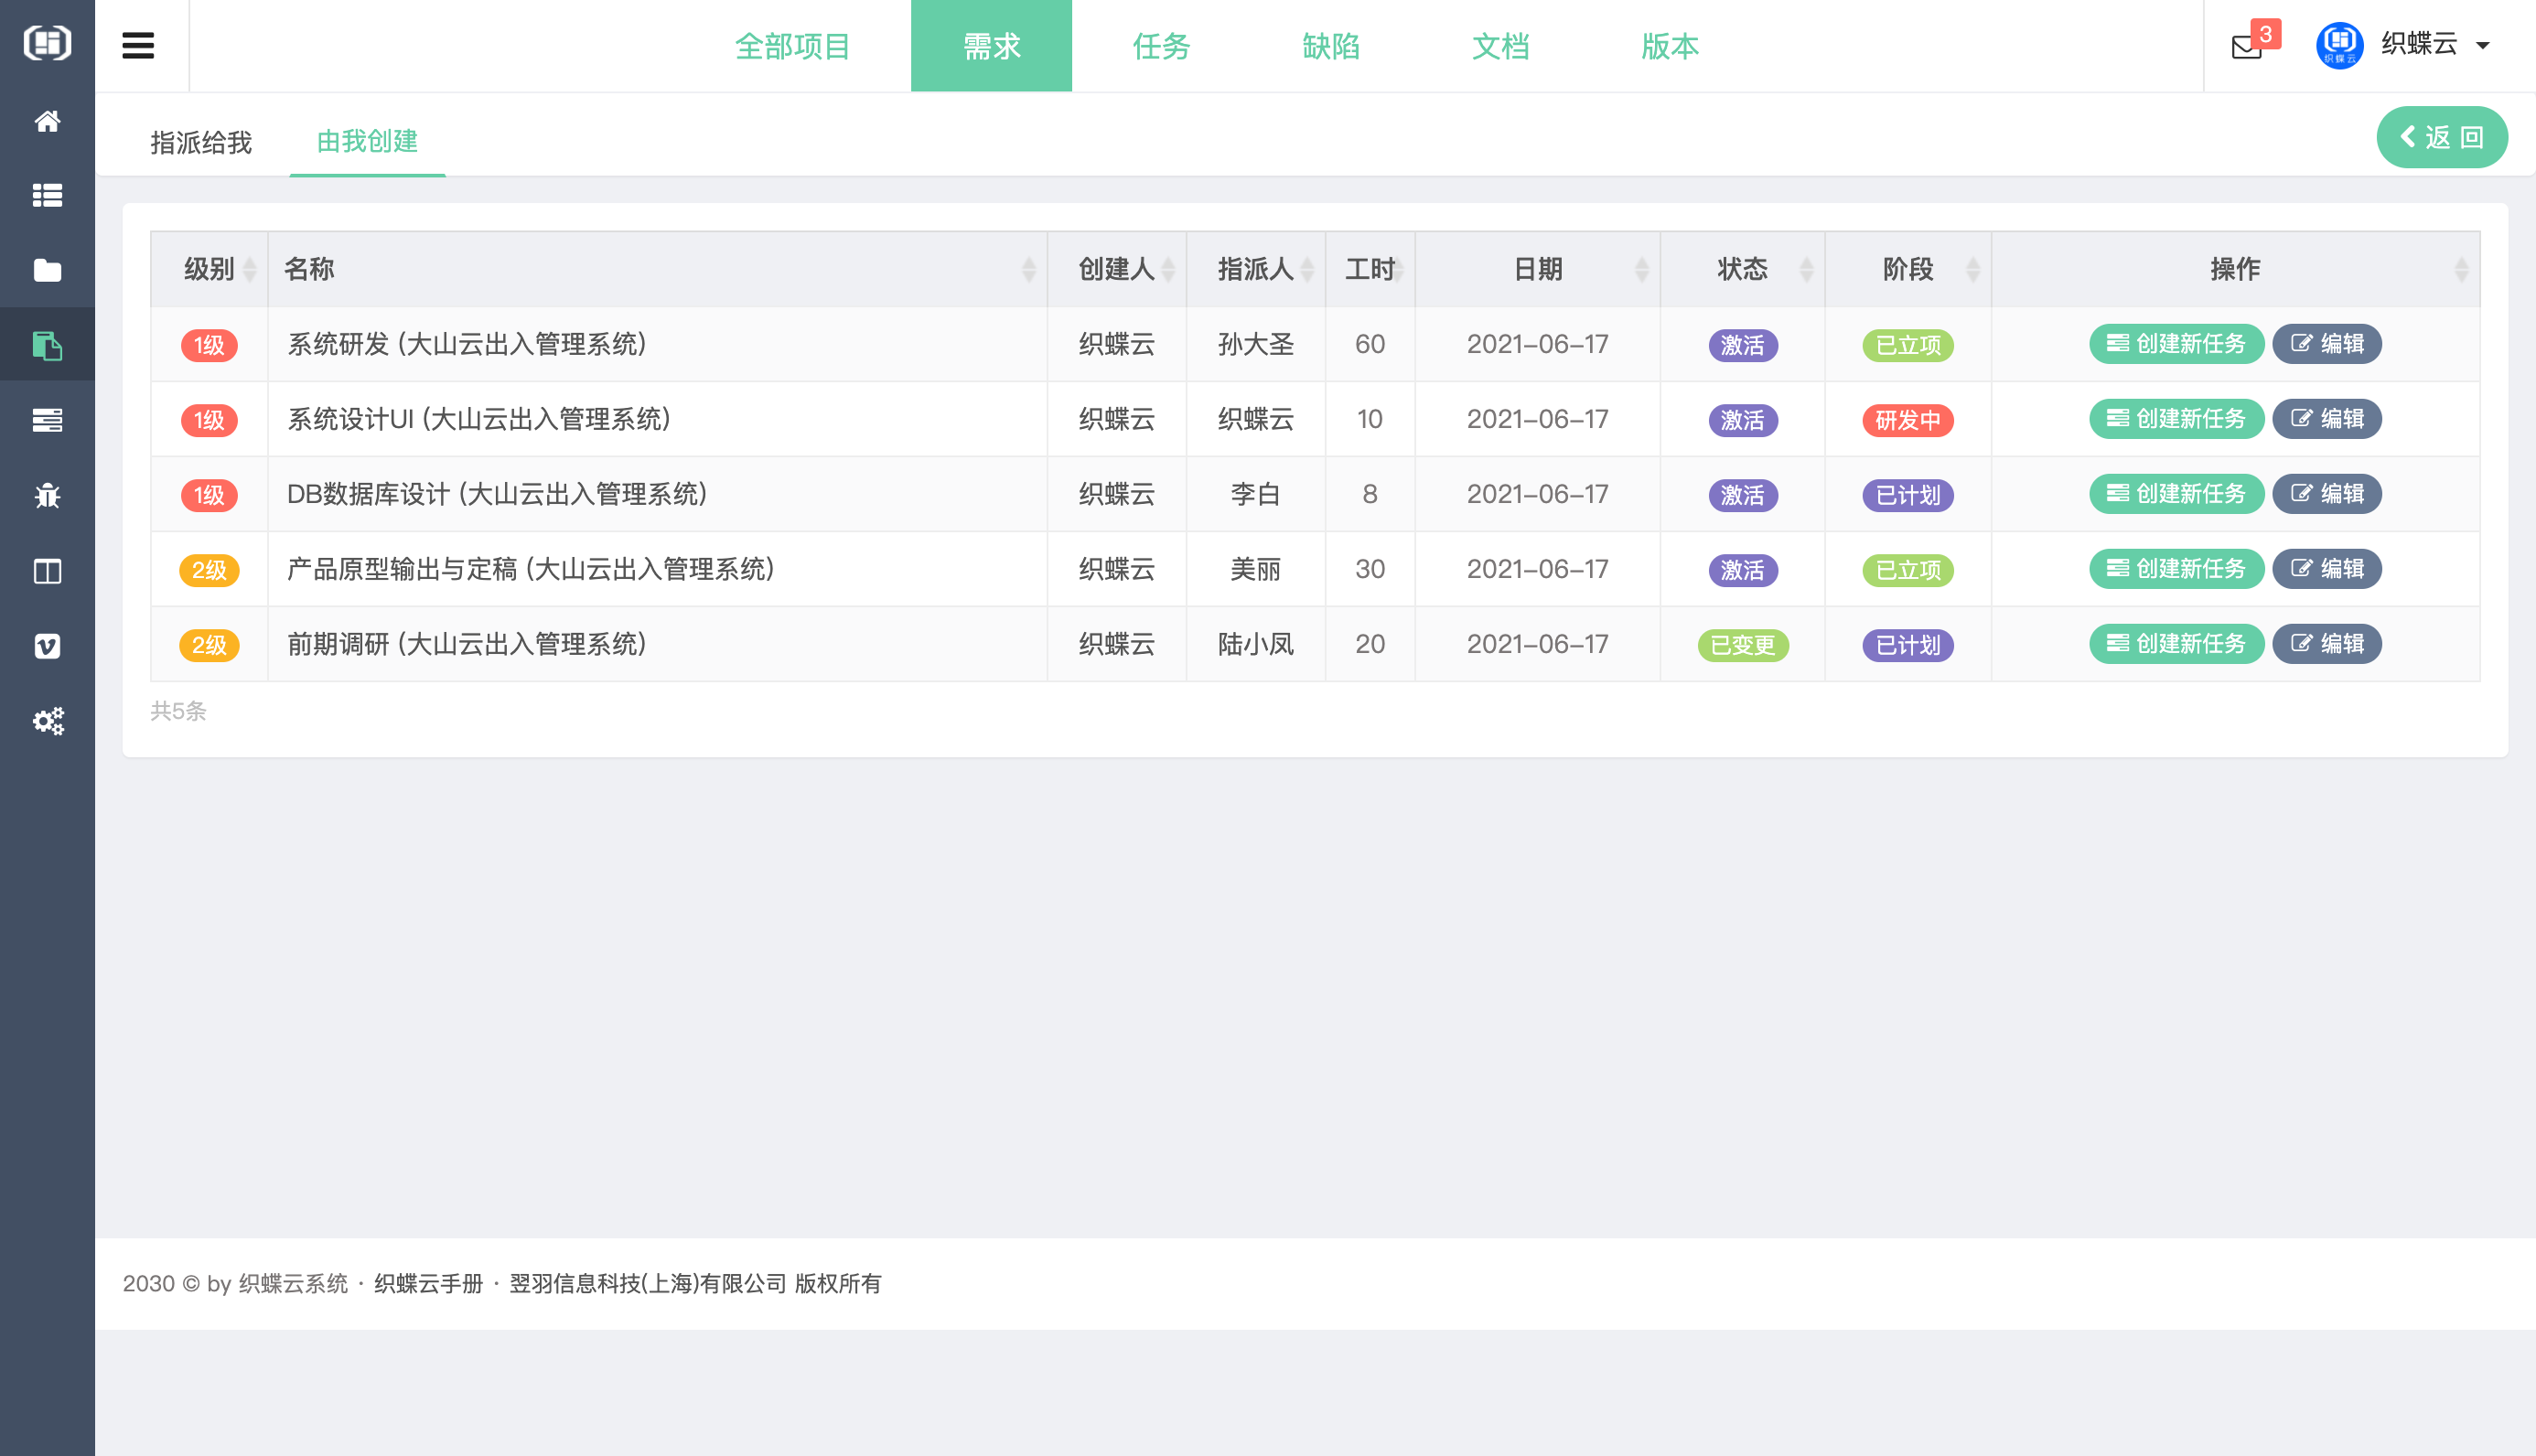Screen dimensions: 2536x1456
Task: Click 创建新任务 for 系统研发 row
Action: (2176, 344)
